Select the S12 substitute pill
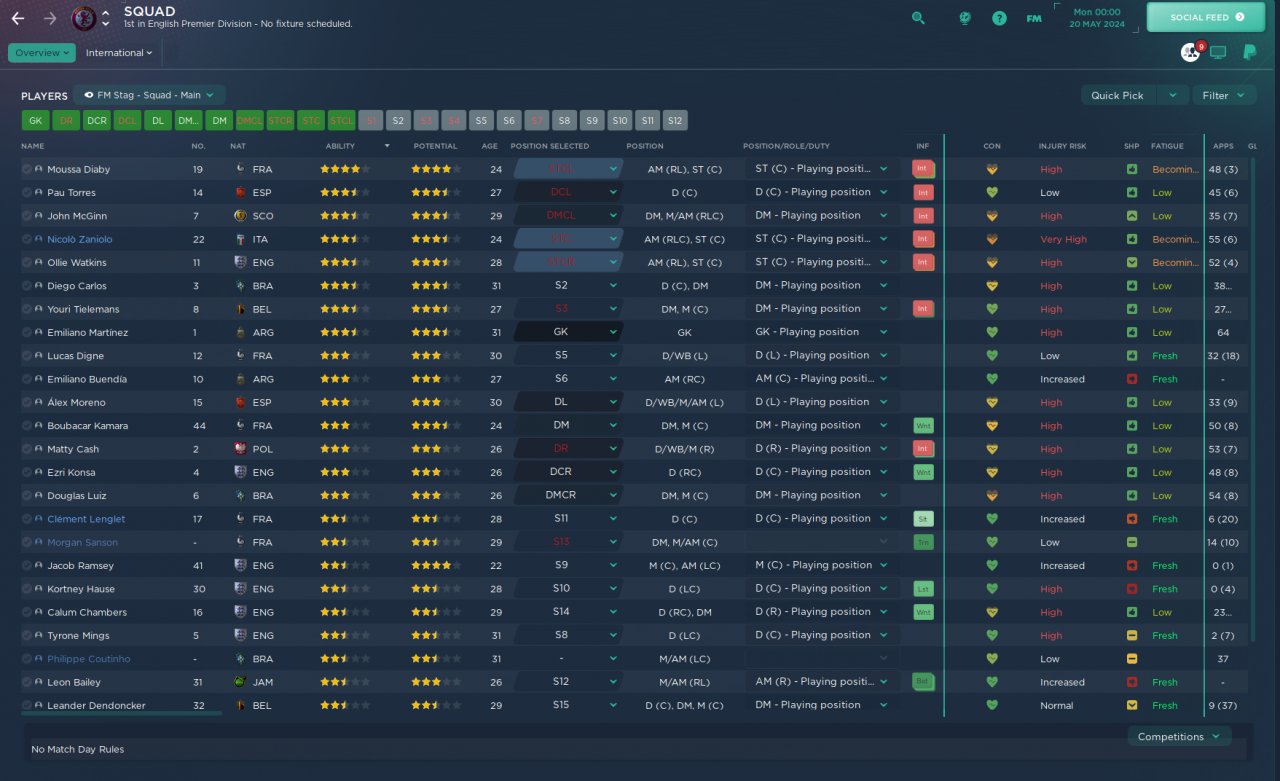1280x781 pixels. coord(675,121)
